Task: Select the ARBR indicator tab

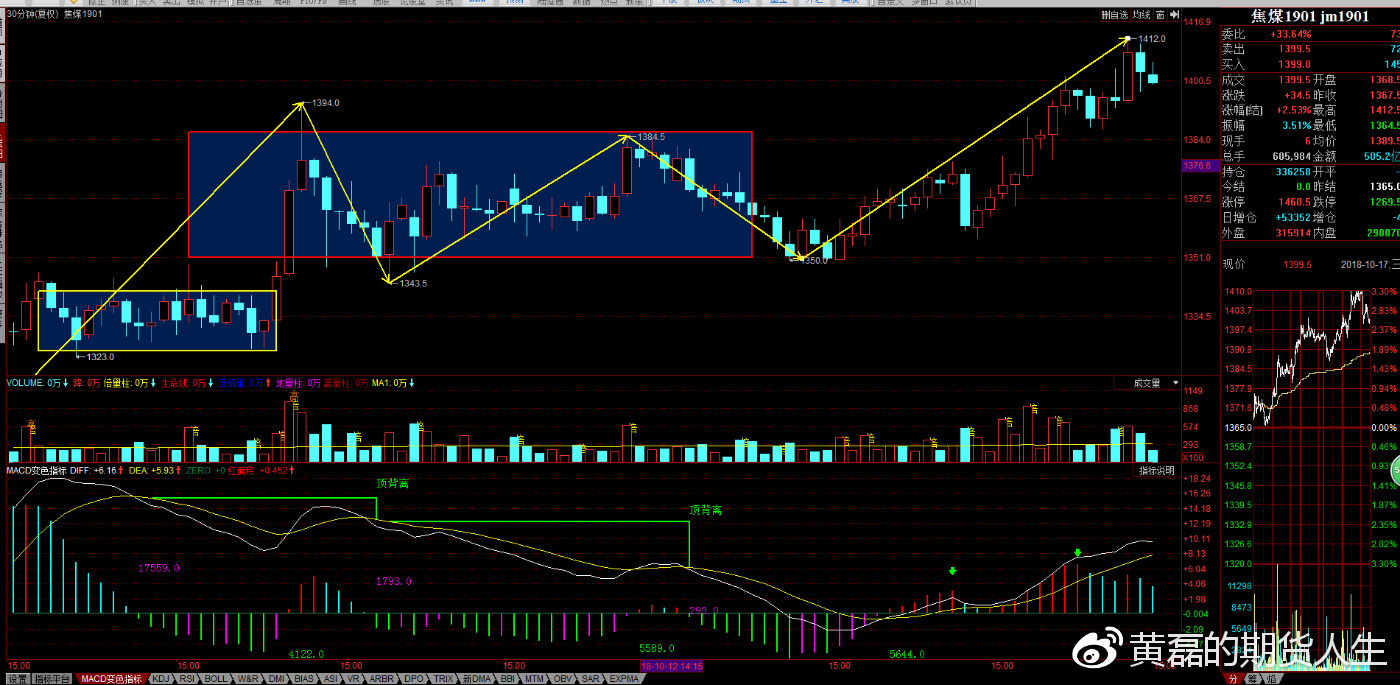Action: (x=382, y=679)
